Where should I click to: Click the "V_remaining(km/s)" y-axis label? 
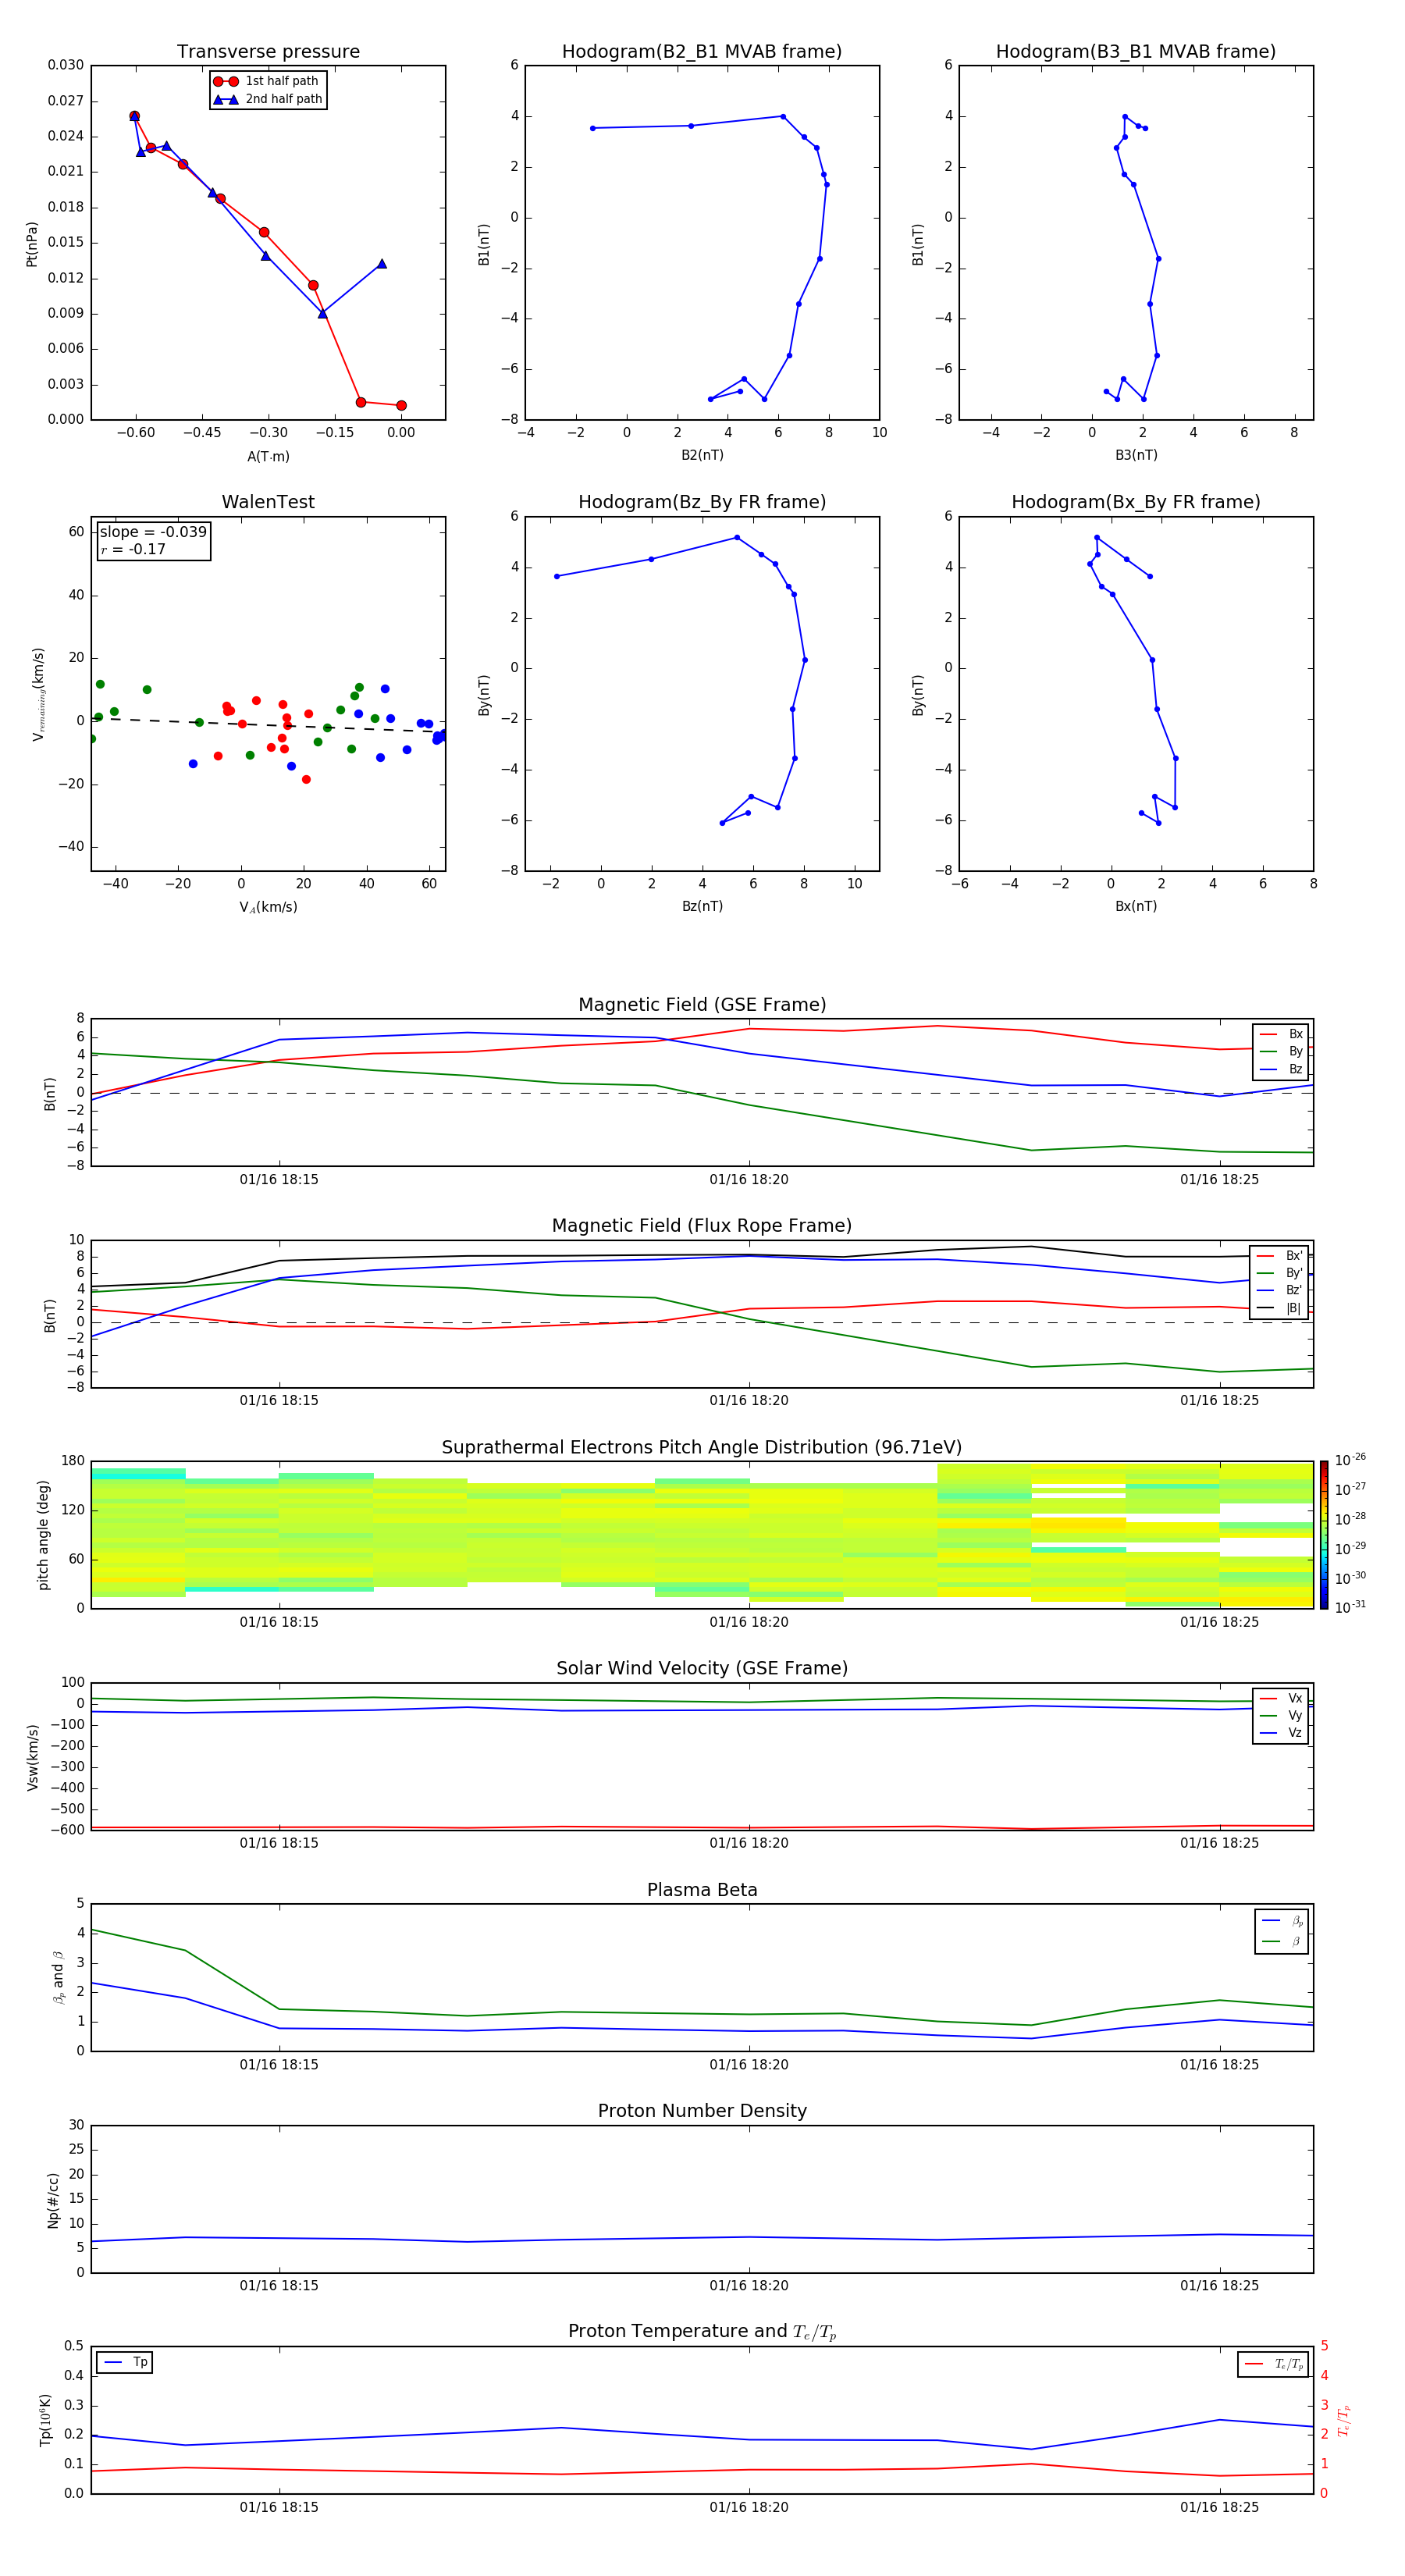coord(38,694)
